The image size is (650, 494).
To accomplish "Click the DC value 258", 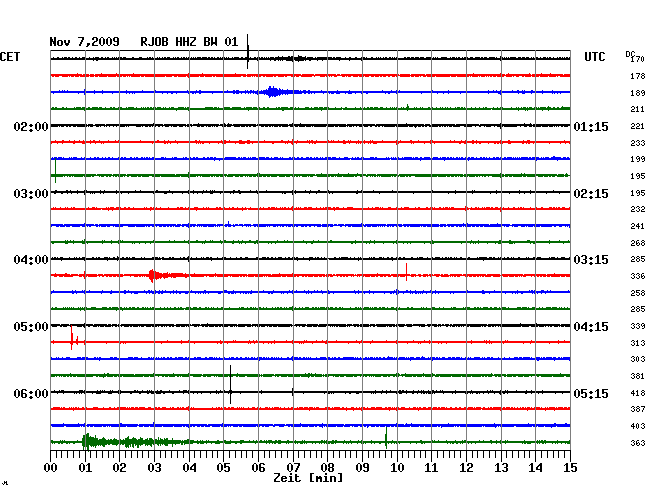I will (638, 293).
